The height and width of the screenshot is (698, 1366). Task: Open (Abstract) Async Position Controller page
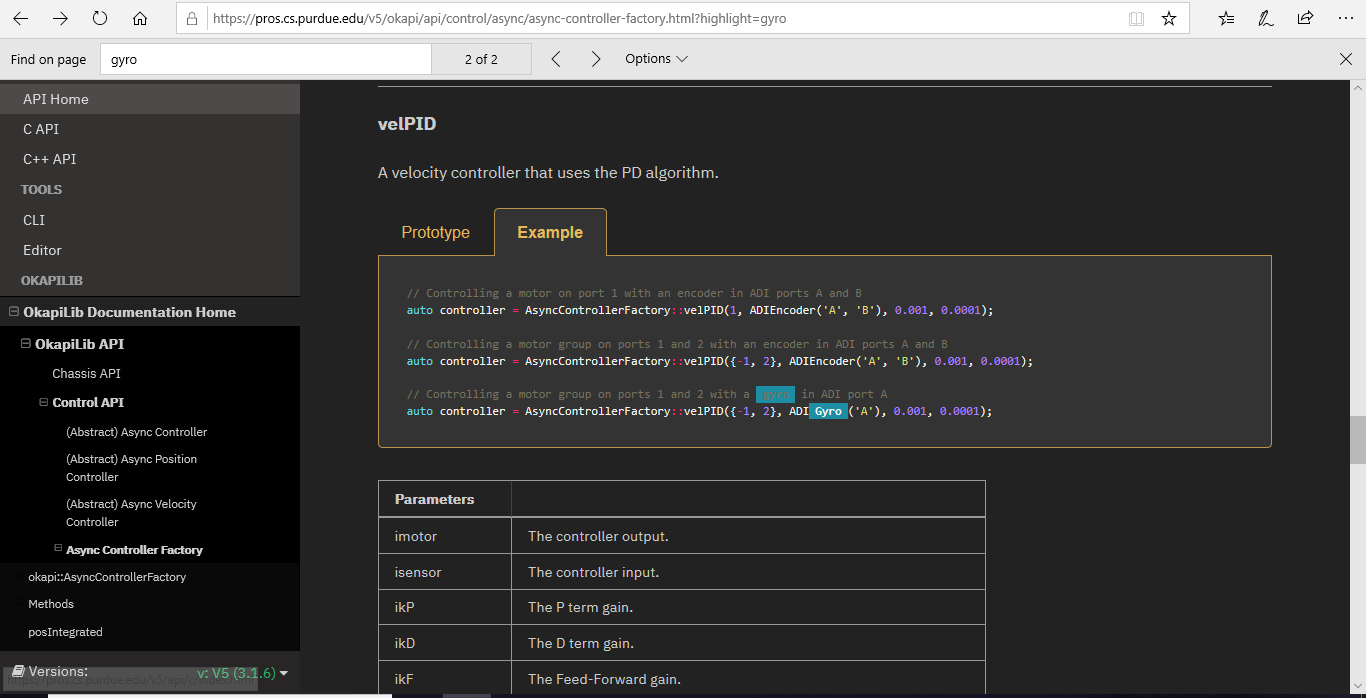click(132, 468)
